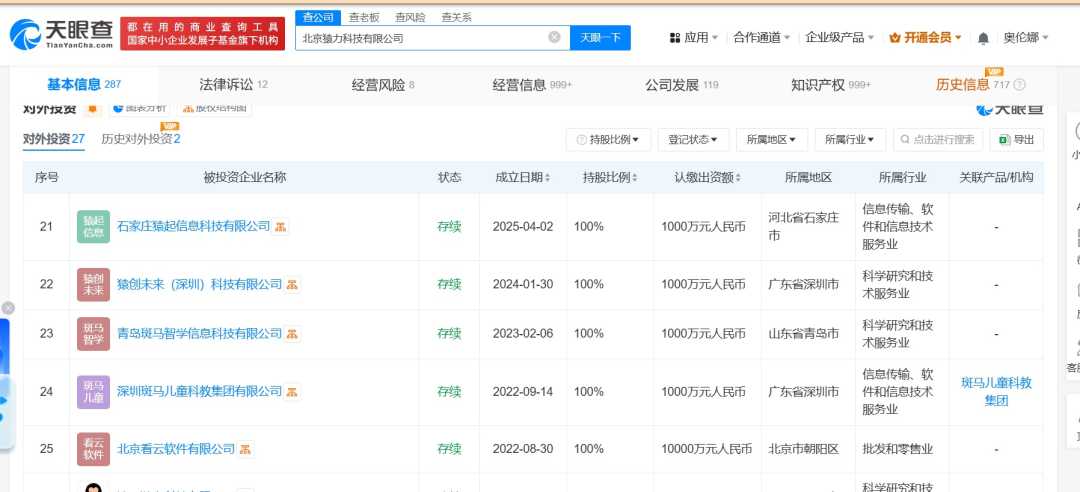Click the 导出 export button
The height and width of the screenshot is (492, 1080).
point(1016,140)
